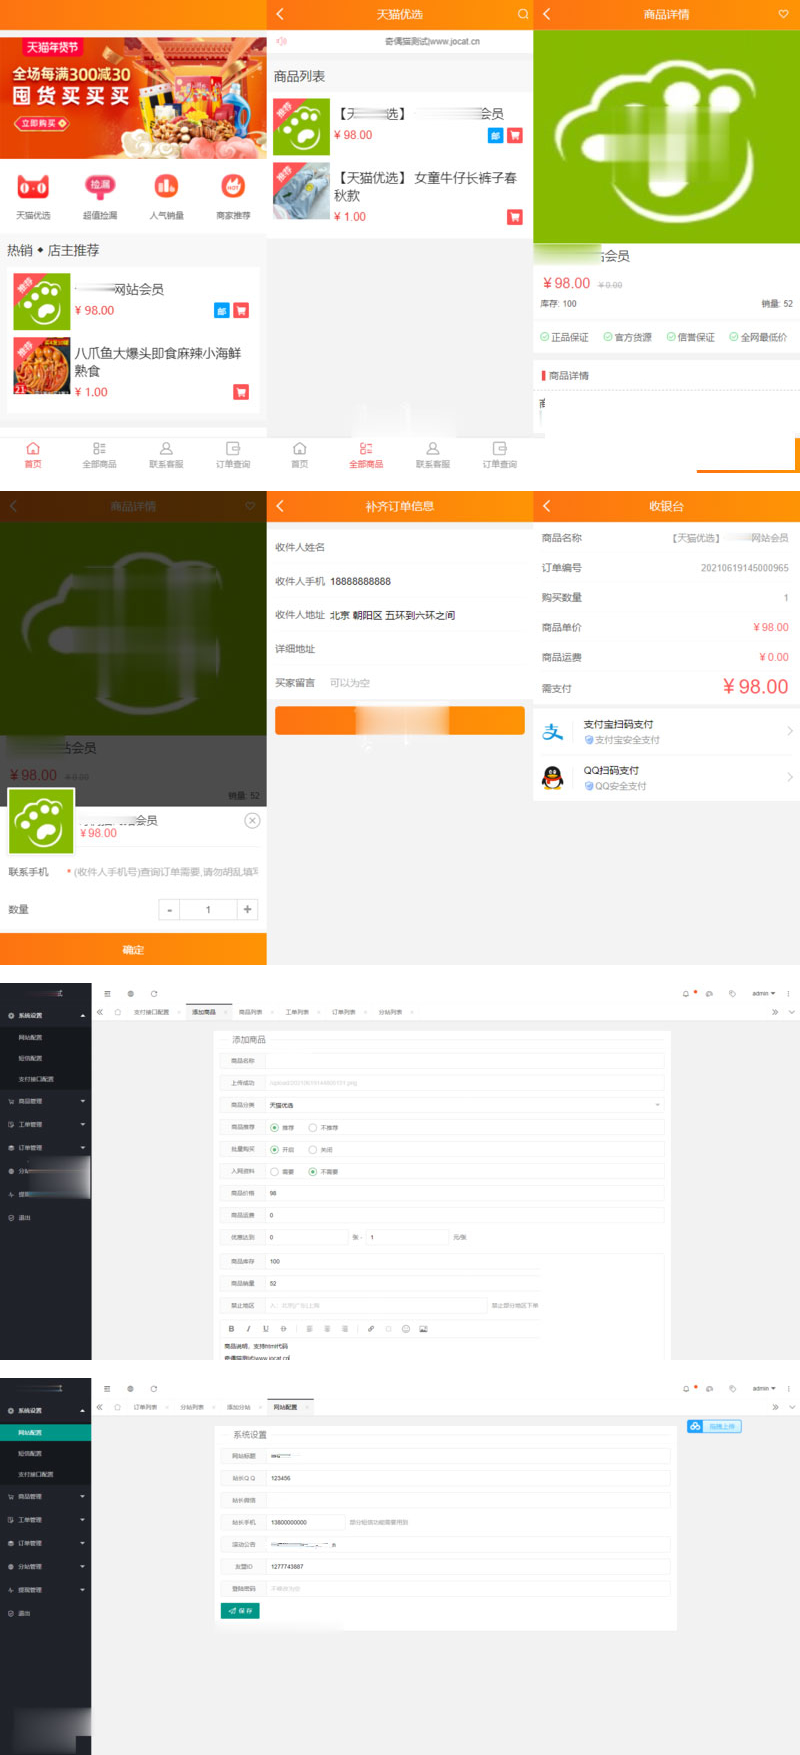Click cart icon beside 女童牛仔长裤 product
The image size is (800, 1755).
515,217
